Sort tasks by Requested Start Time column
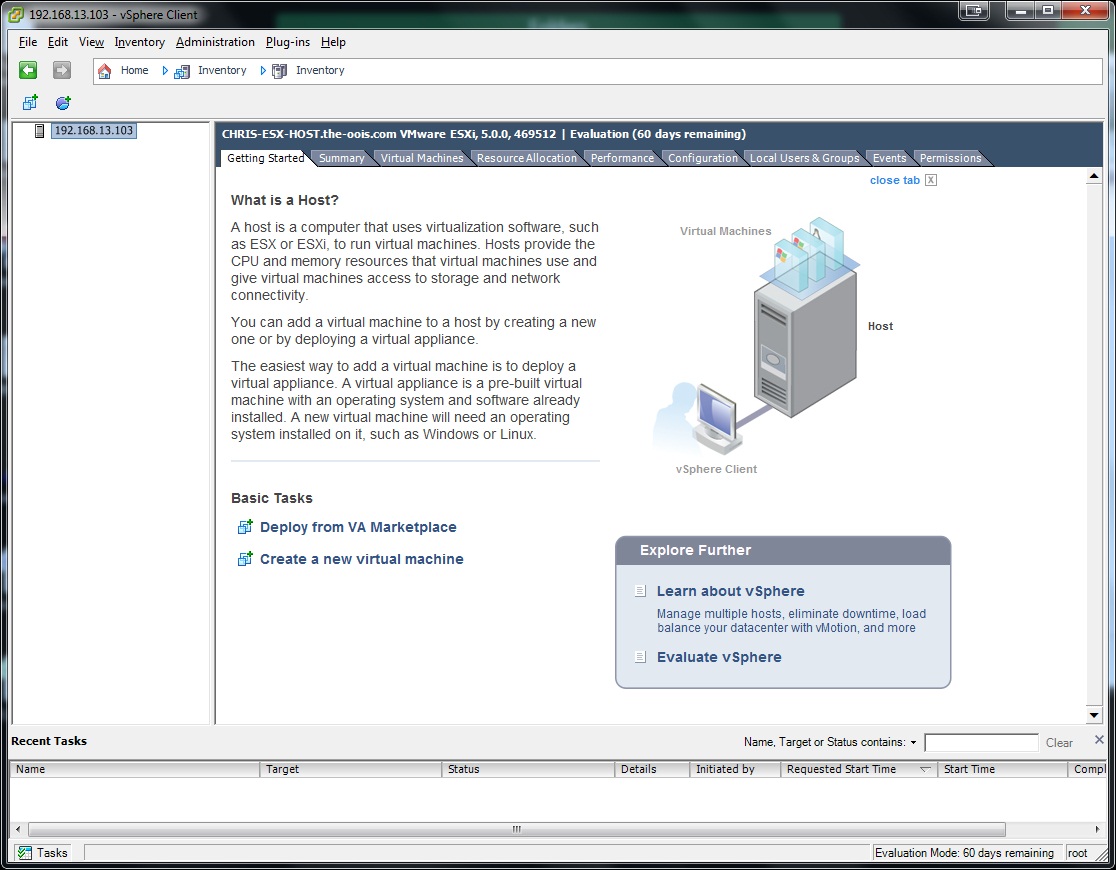 click(x=841, y=769)
